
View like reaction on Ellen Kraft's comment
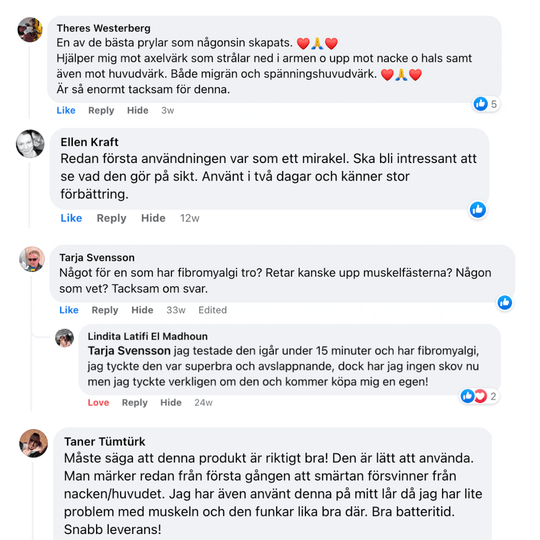(478, 209)
